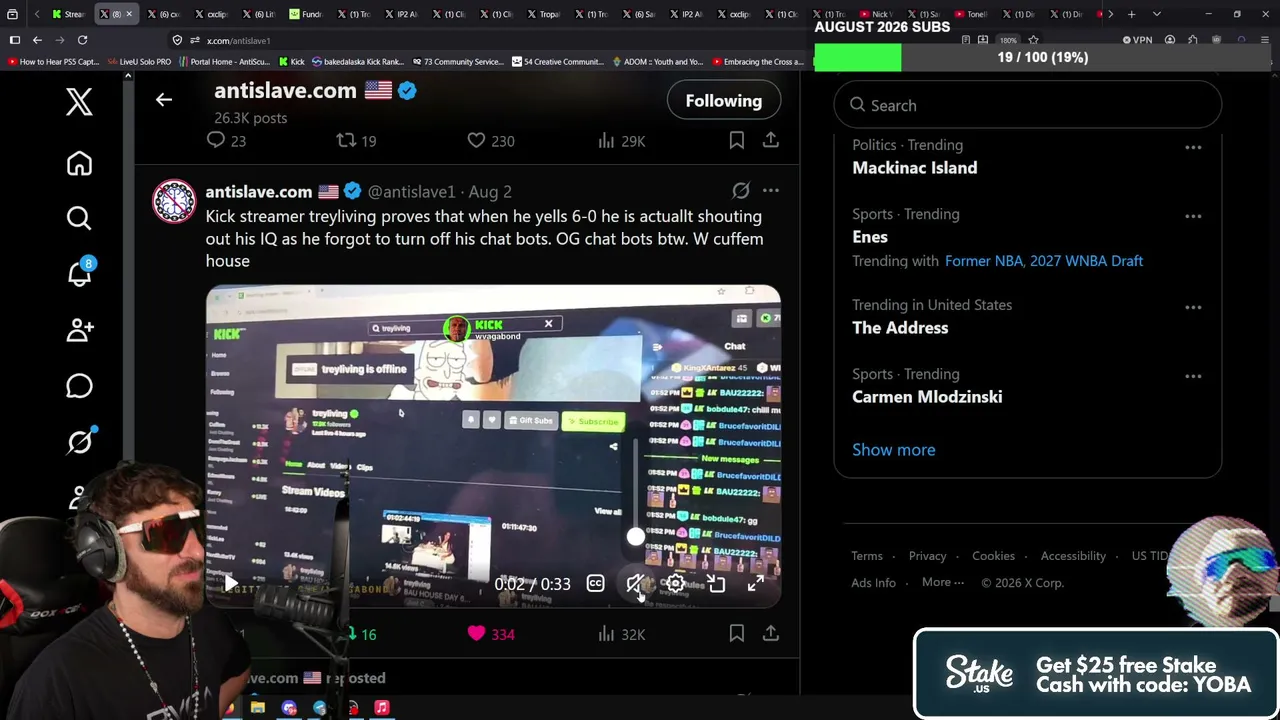Open the X logo home link
The height and width of the screenshot is (720, 1280).
point(79,101)
